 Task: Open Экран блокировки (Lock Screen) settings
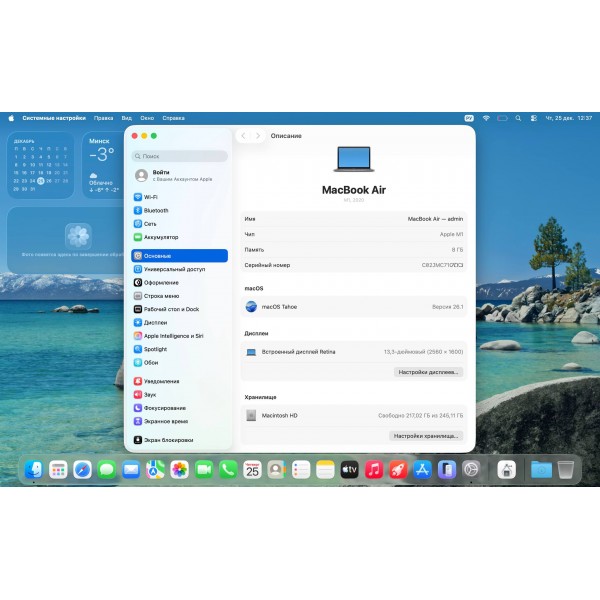tap(168, 440)
